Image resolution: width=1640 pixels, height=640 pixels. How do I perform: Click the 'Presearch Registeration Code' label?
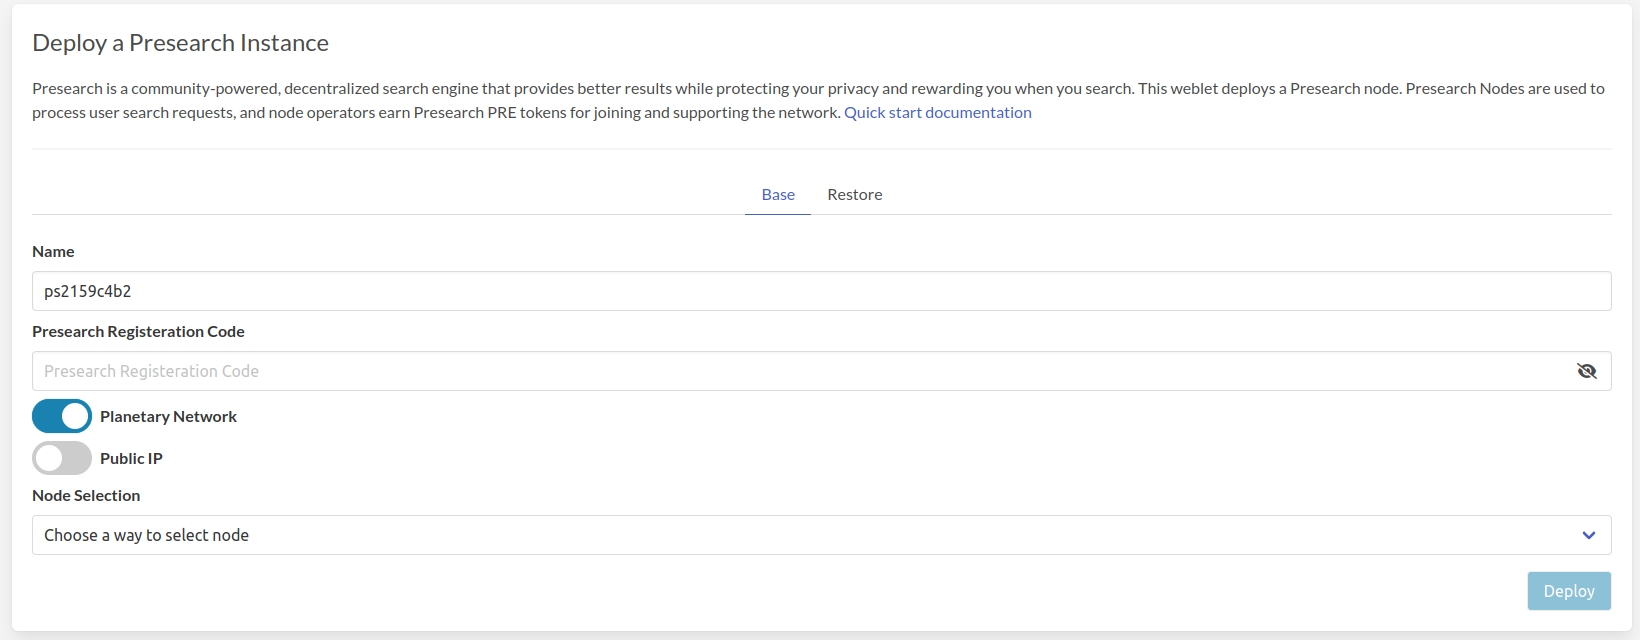pos(138,331)
